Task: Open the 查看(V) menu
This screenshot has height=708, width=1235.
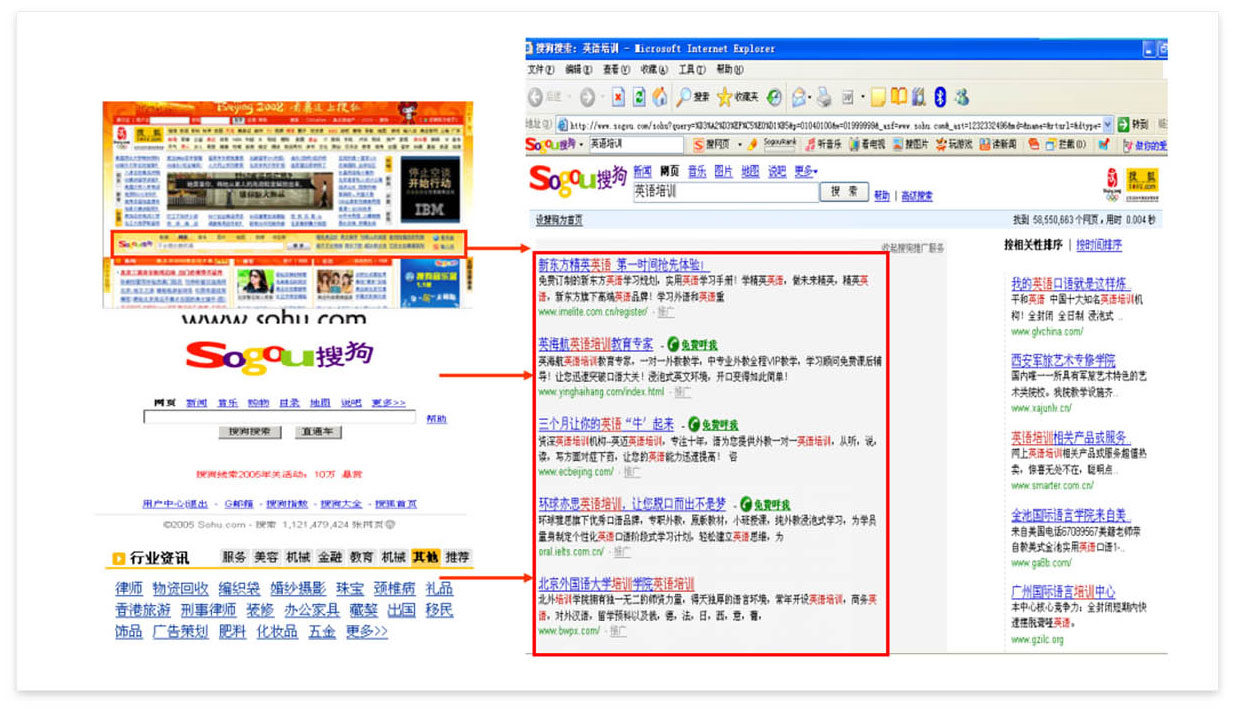Action: [617, 69]
